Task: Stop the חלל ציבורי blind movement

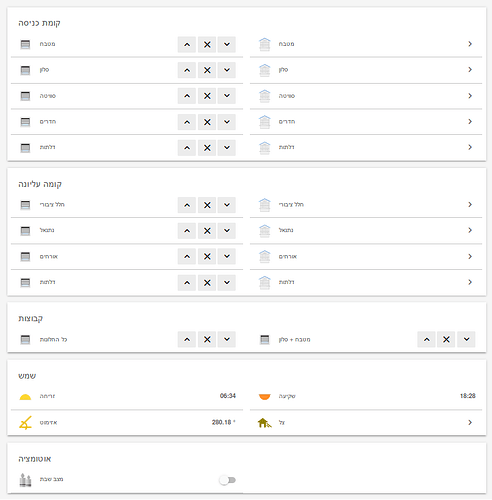Action: coord(207,205)
